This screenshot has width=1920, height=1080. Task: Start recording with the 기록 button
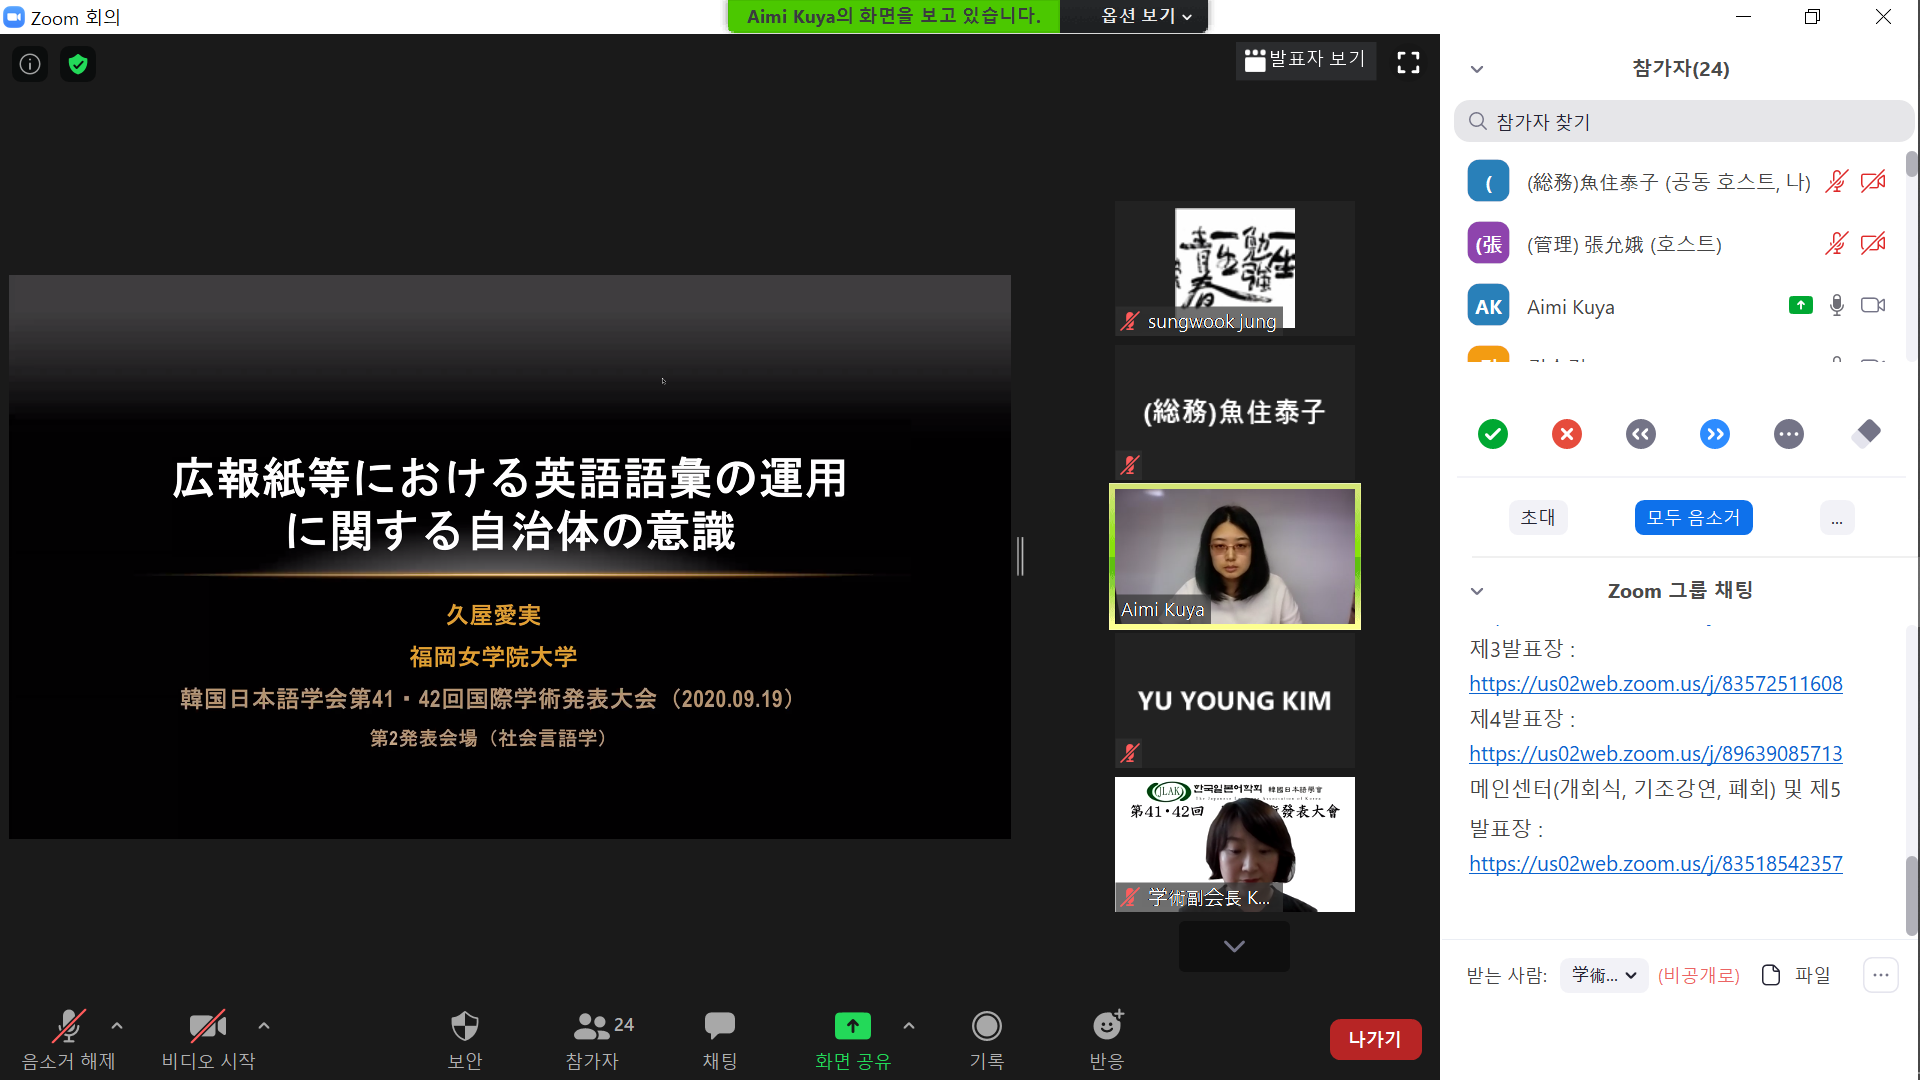pos(986,1038)
